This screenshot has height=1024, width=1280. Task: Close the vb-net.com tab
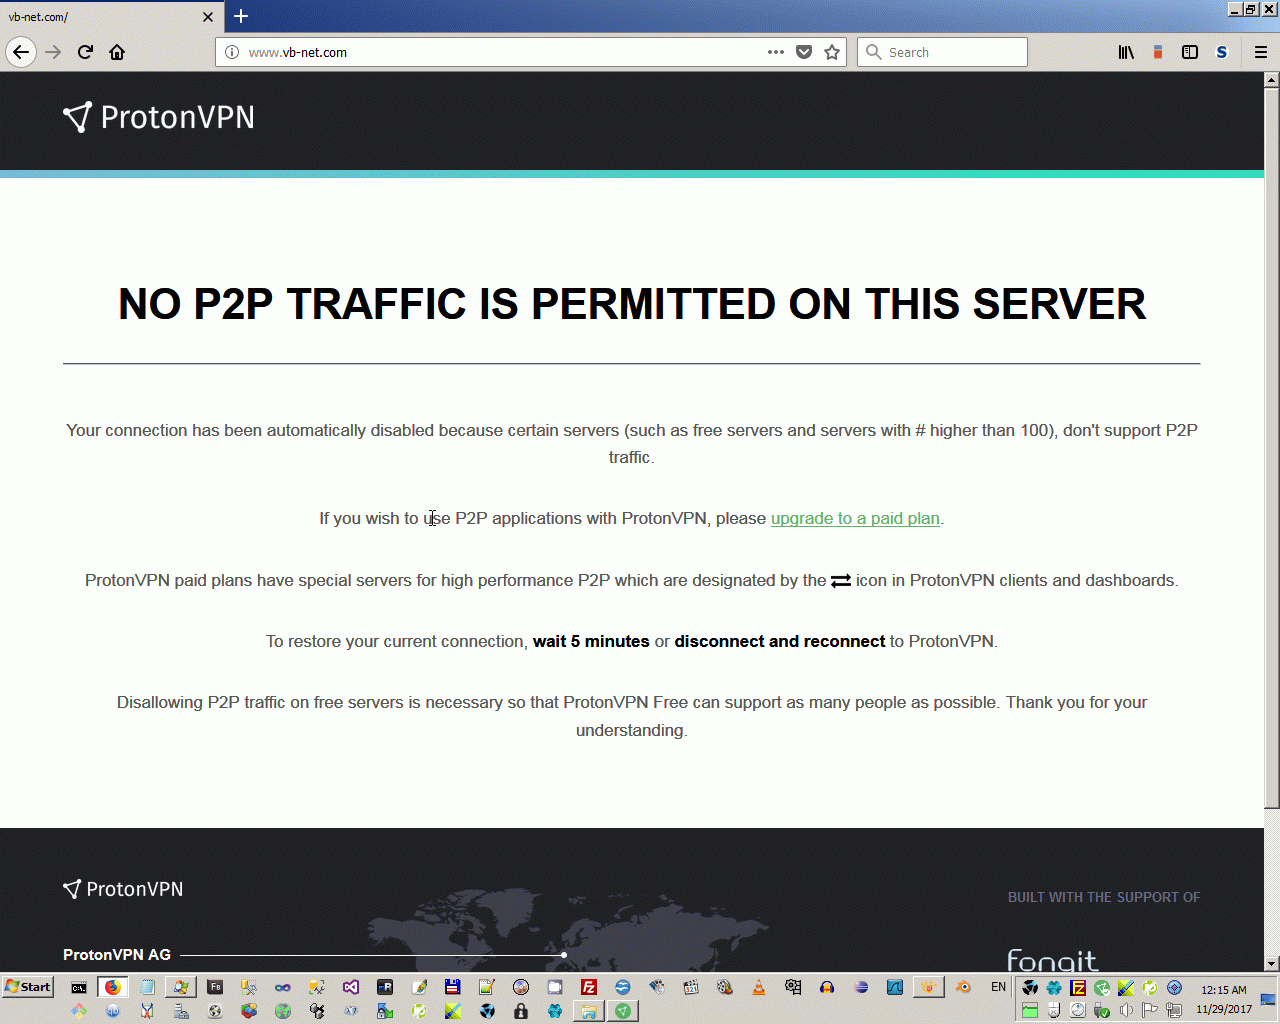coord(208,17)
